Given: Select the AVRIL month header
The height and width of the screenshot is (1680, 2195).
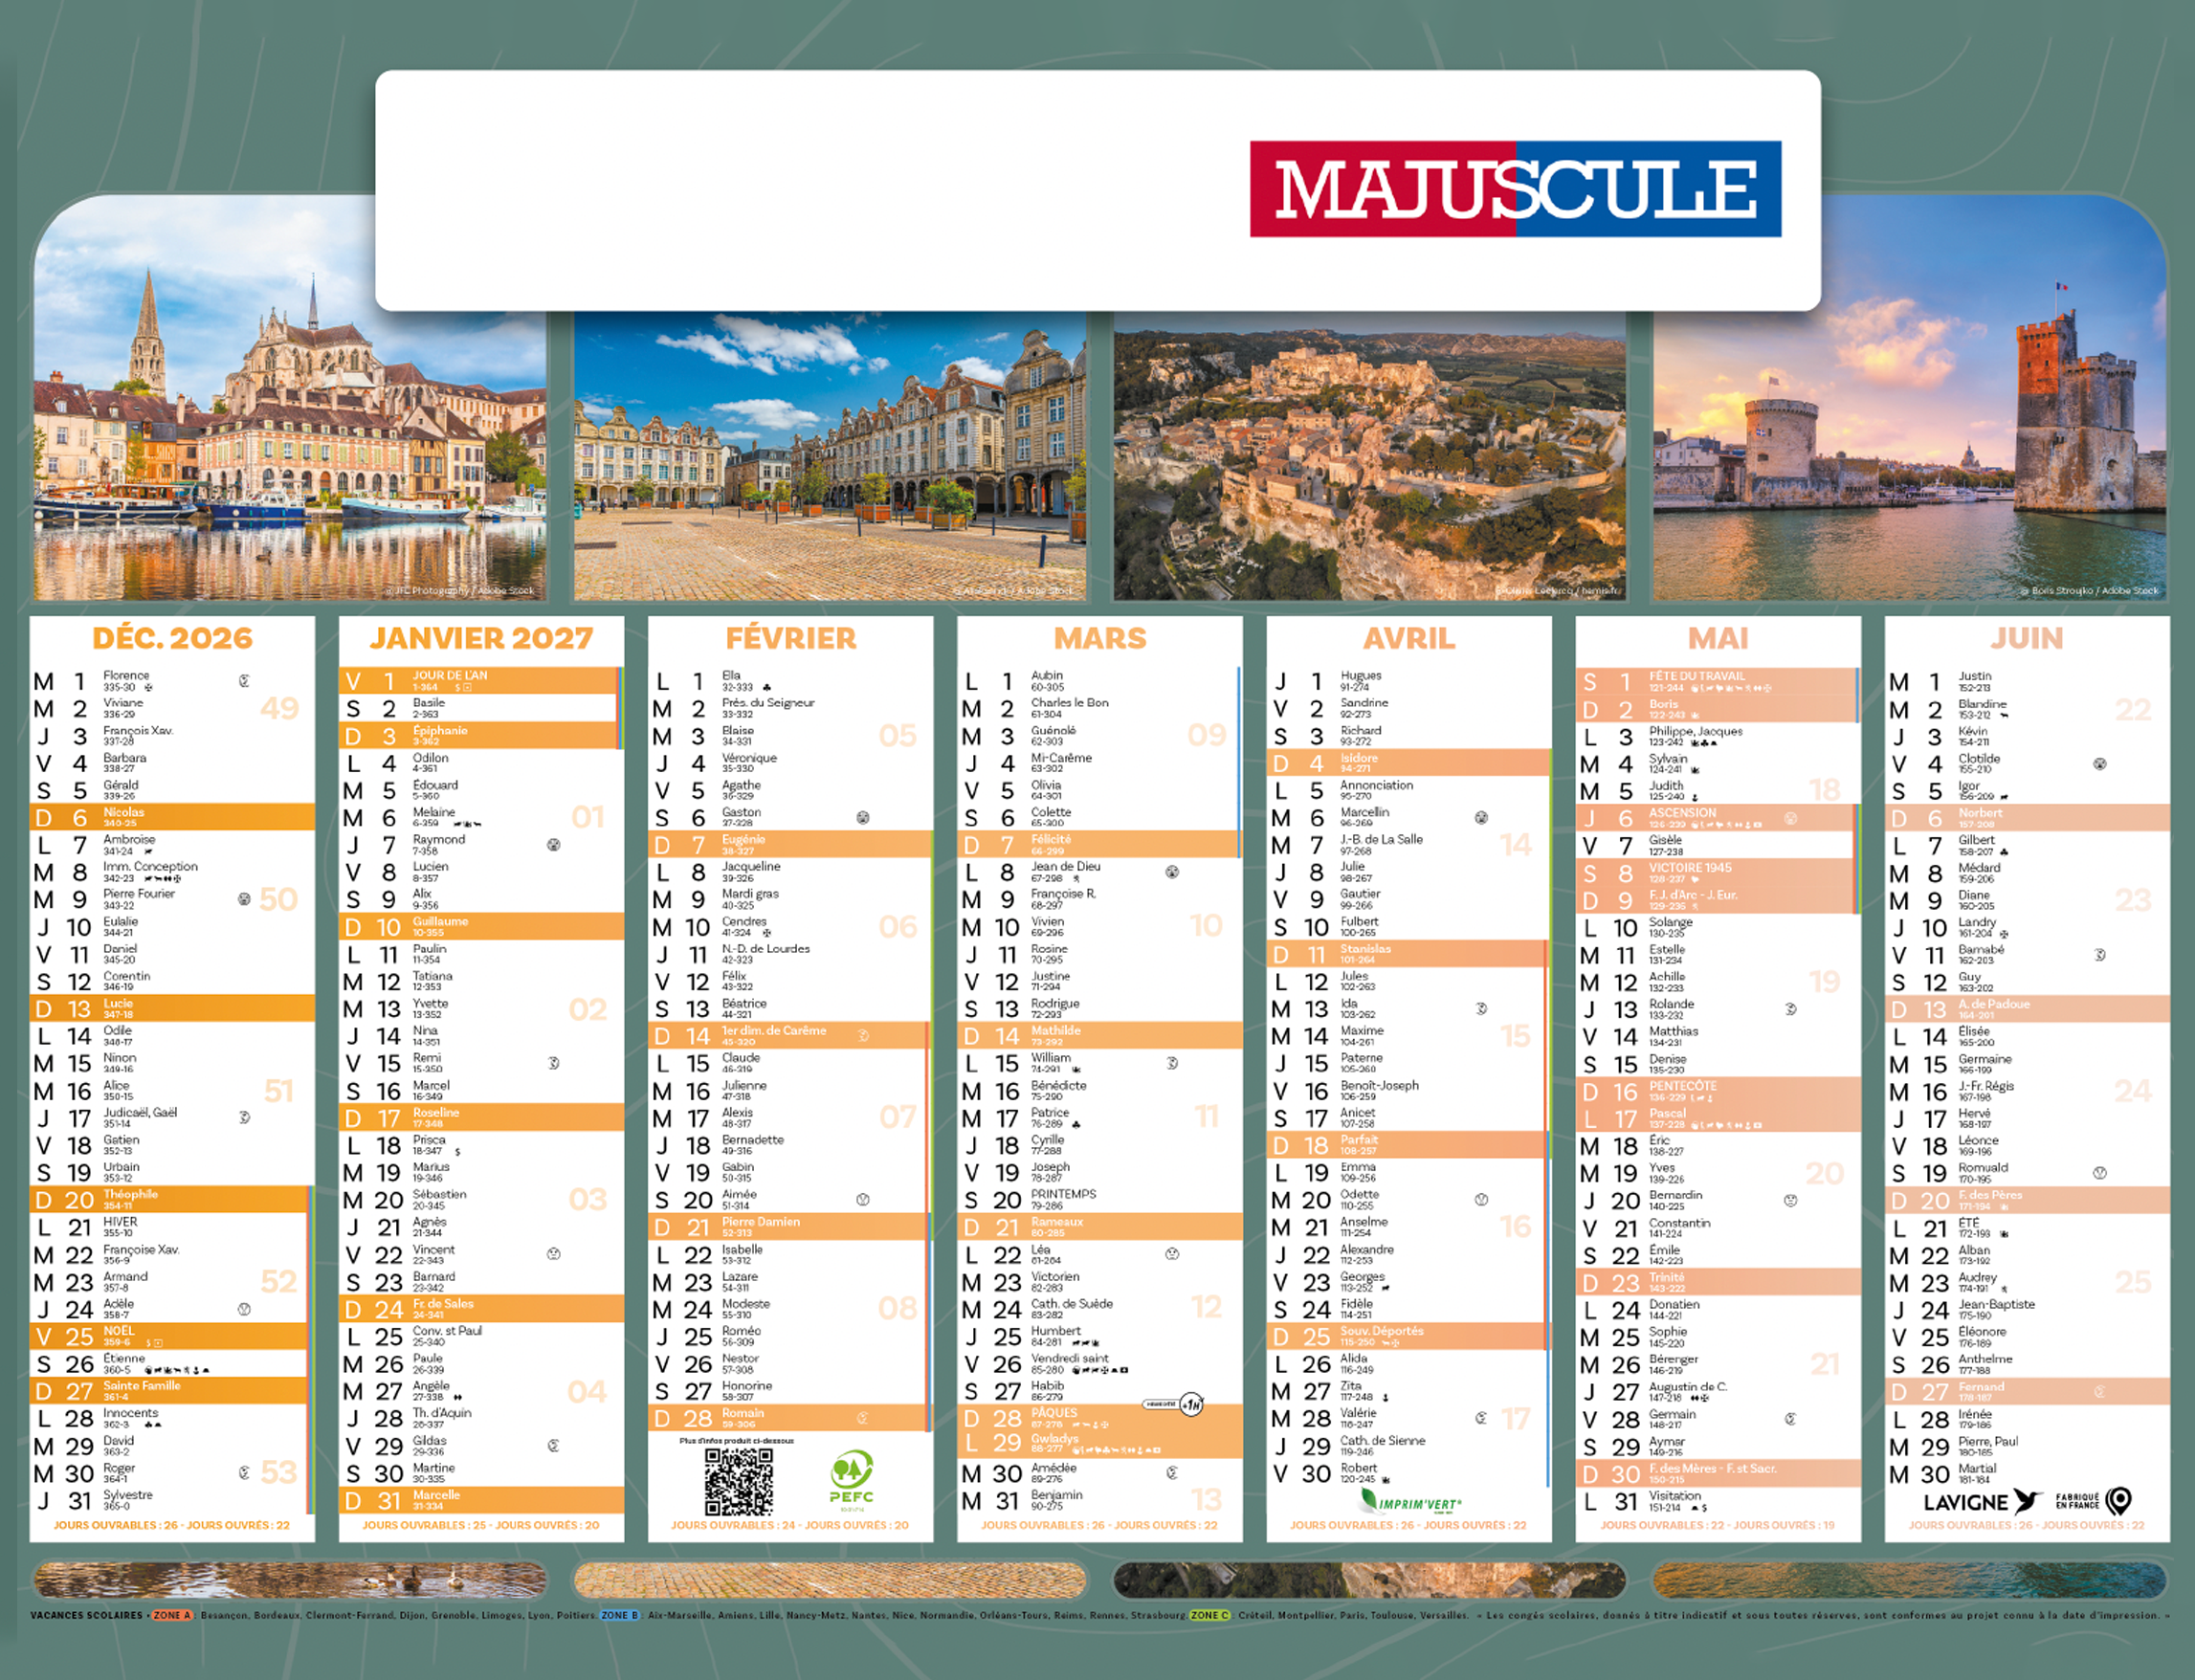Looking at the screenshot, I should click(1408, 638).
